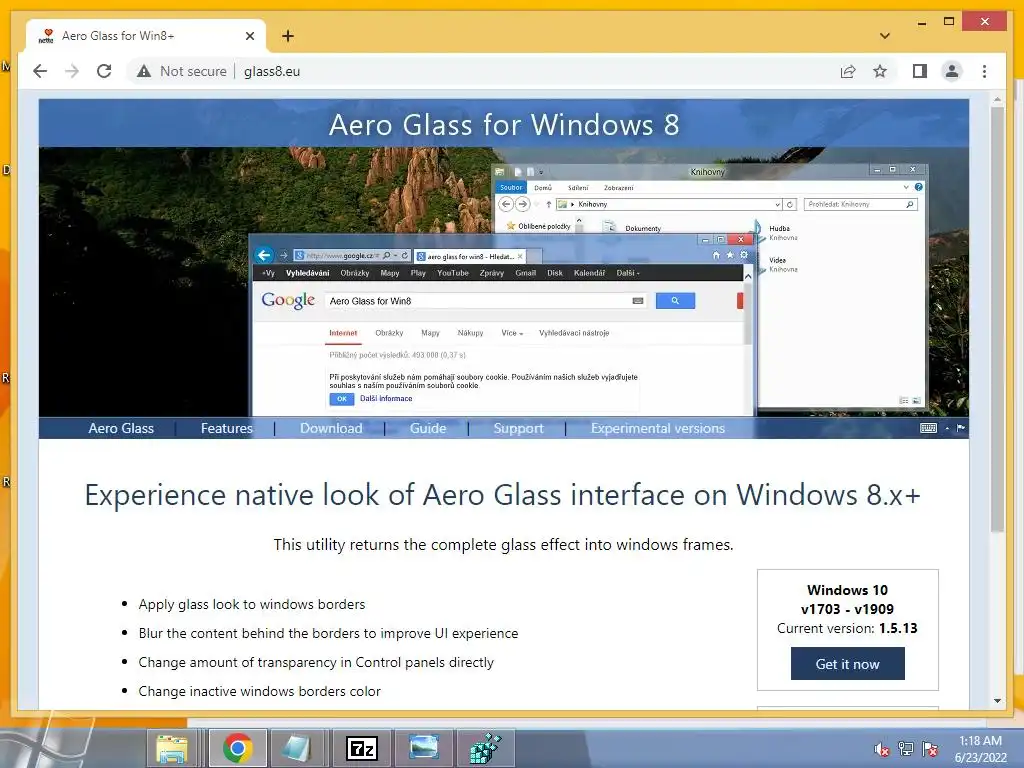Open the glass sheet app in taskbar
Screen dimensions: 1024x768
coord(296,748)
